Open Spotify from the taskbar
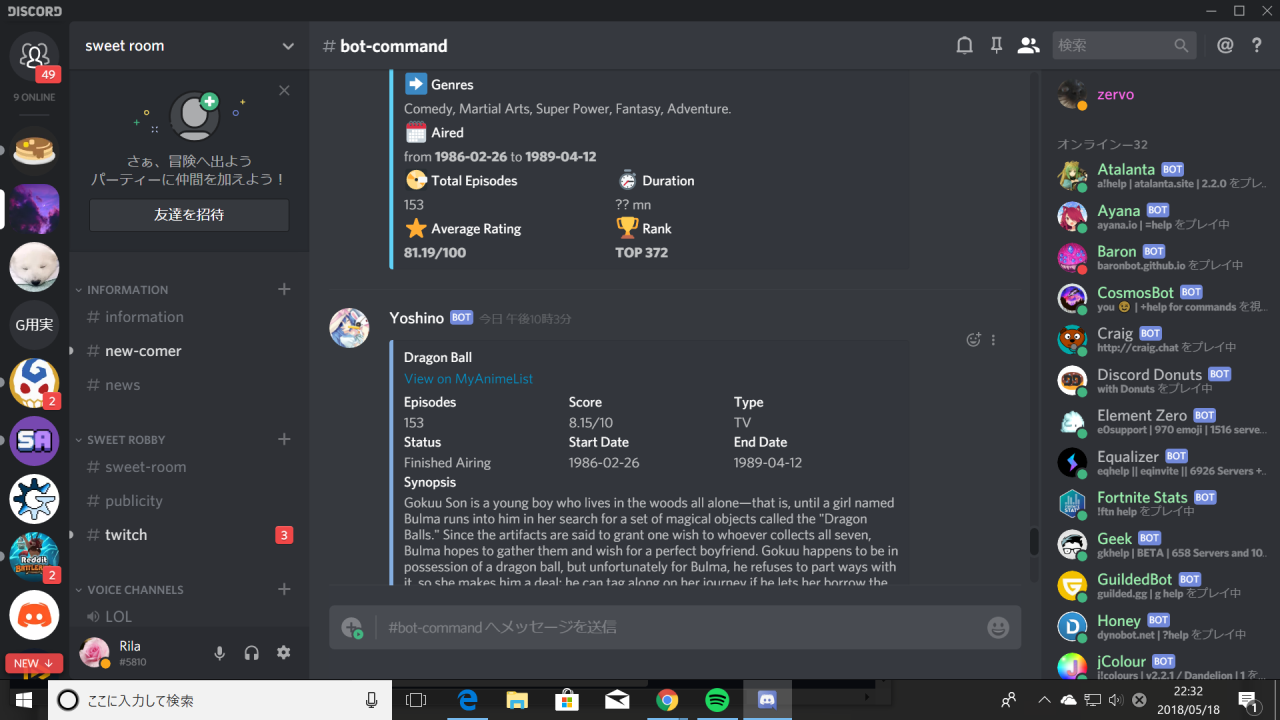 click(x=717, y=700)
